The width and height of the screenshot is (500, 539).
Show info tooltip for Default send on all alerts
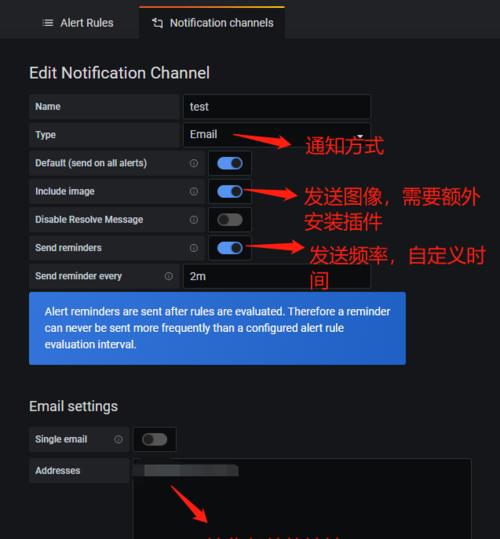[194, 163]
